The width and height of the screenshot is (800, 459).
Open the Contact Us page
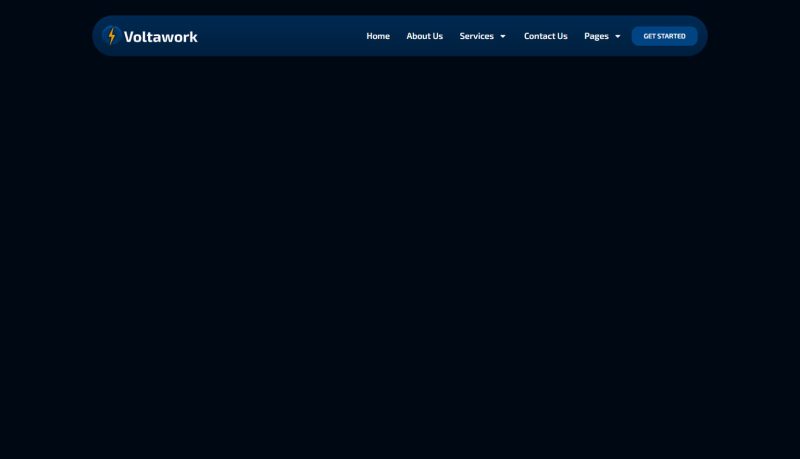point(545,36)
